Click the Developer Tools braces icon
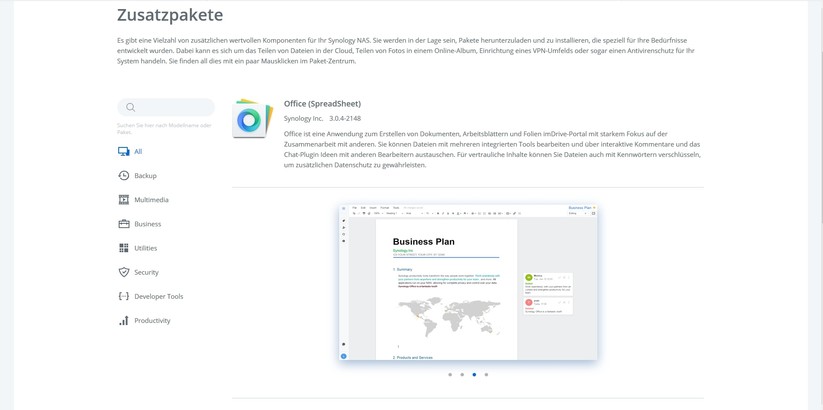Viewport: 823px width, 410px height. tap(123, 297)
